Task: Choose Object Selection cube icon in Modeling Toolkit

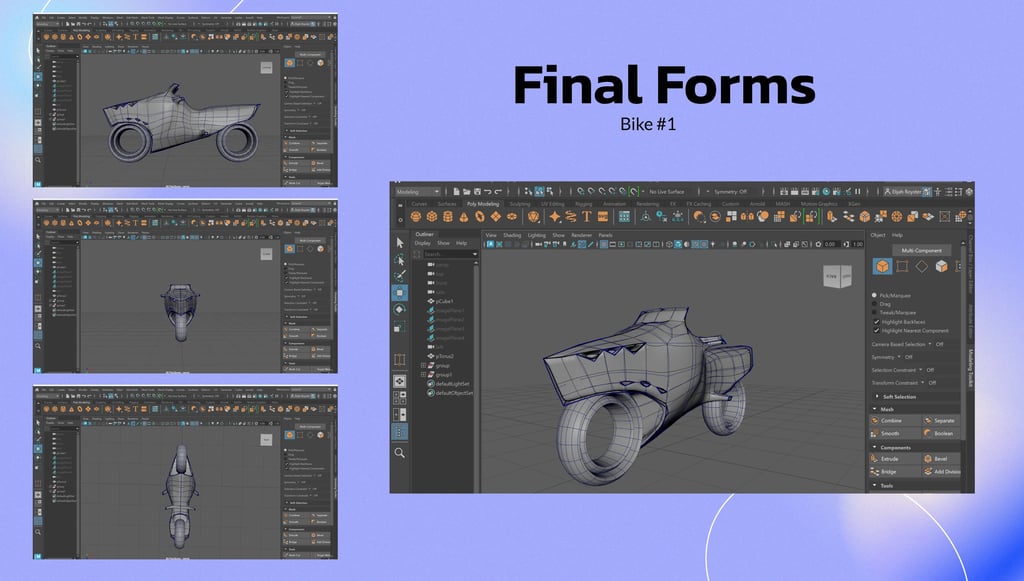Action: click(882, 266)
